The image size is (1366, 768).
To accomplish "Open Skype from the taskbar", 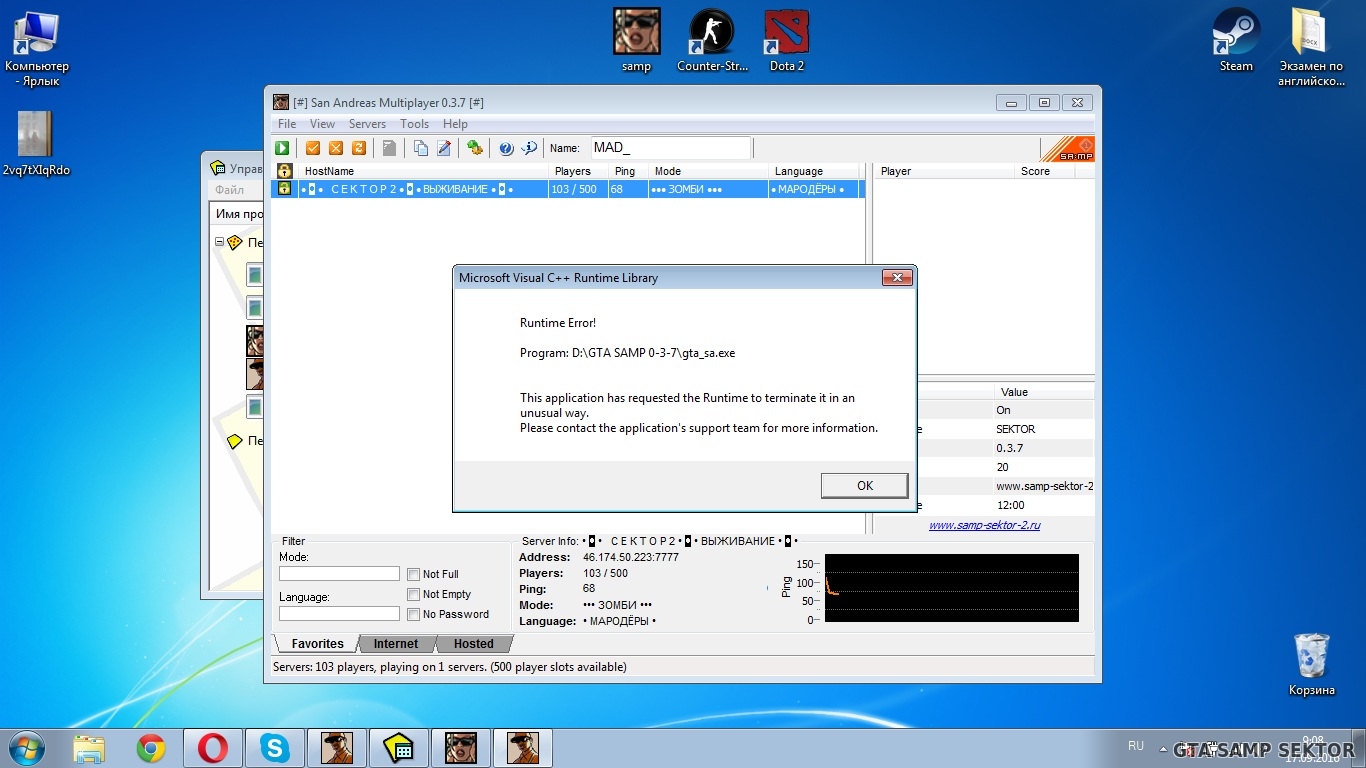I will click(x=274, y=748).
